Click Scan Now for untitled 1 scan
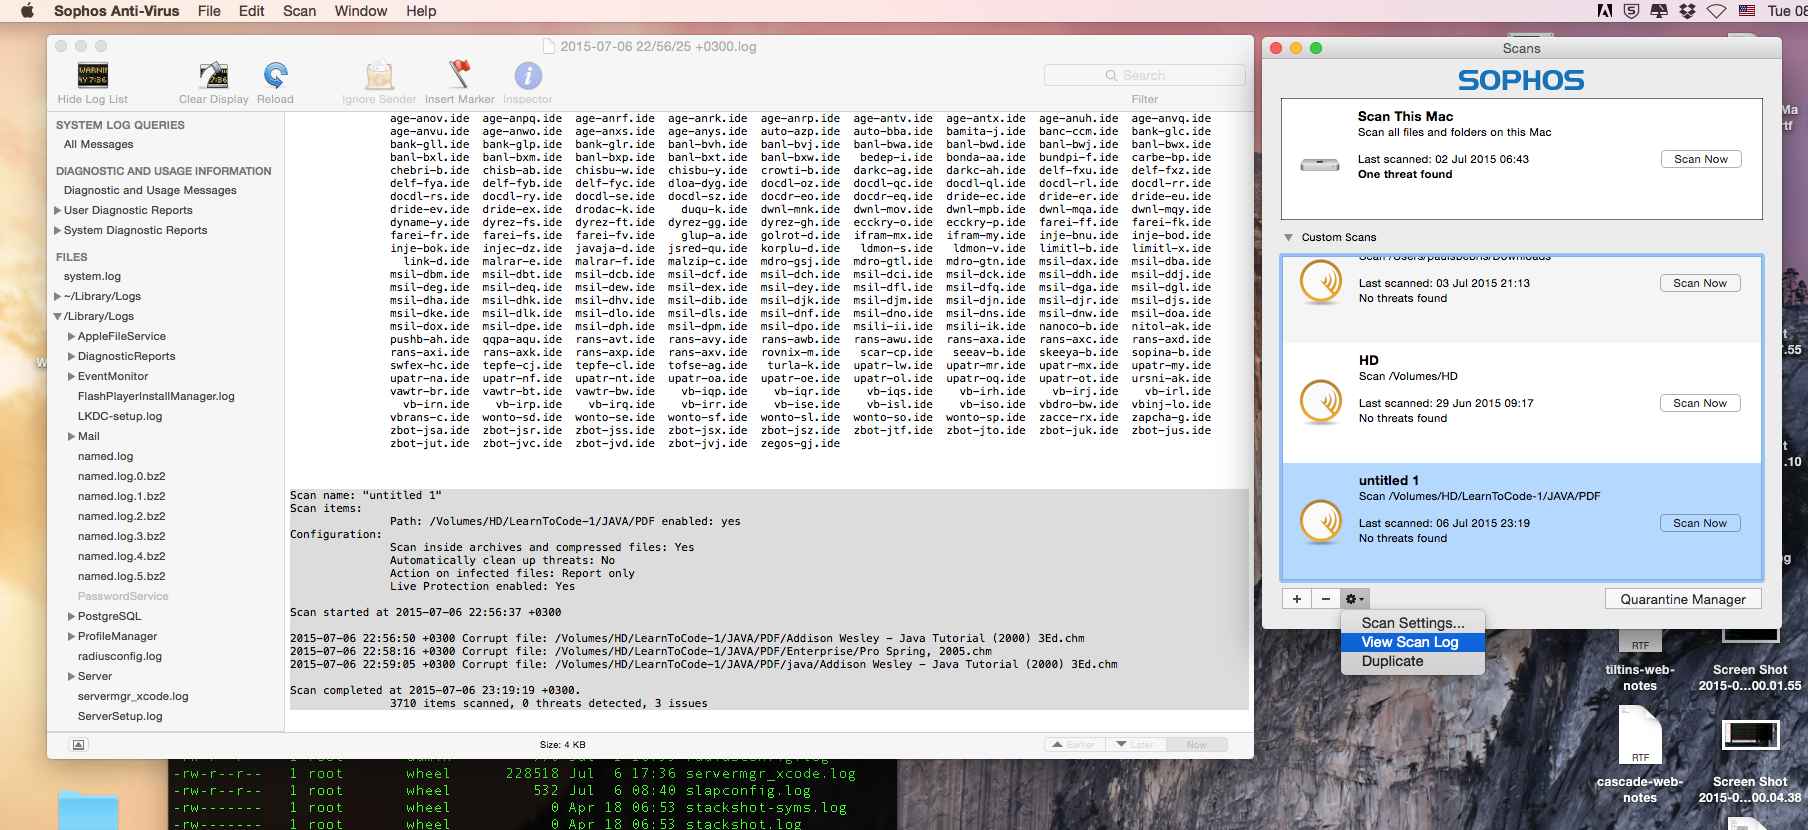 [x=1700, y=523]
